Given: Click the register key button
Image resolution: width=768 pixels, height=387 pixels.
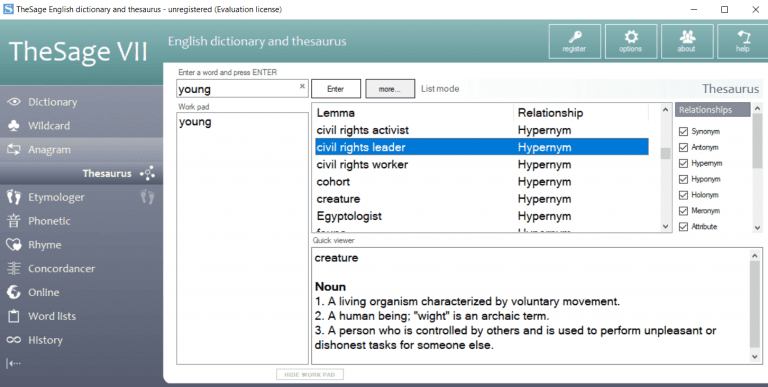Looking at the screenshot, I should coord(574,42).
